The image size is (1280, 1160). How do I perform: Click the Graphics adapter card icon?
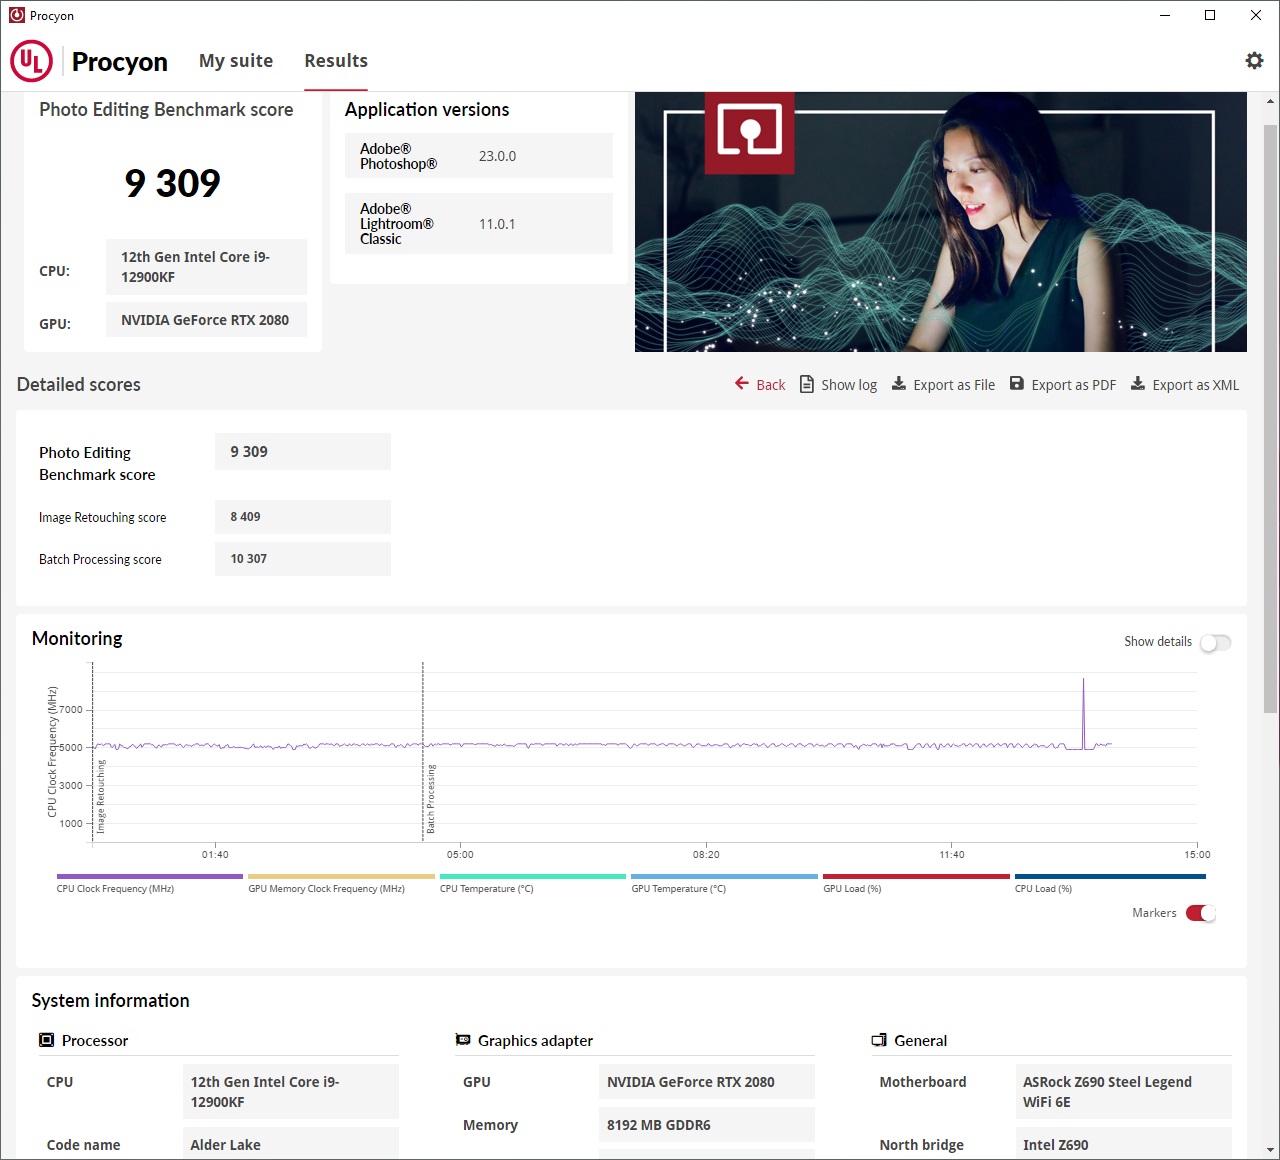pos(463,1040)
